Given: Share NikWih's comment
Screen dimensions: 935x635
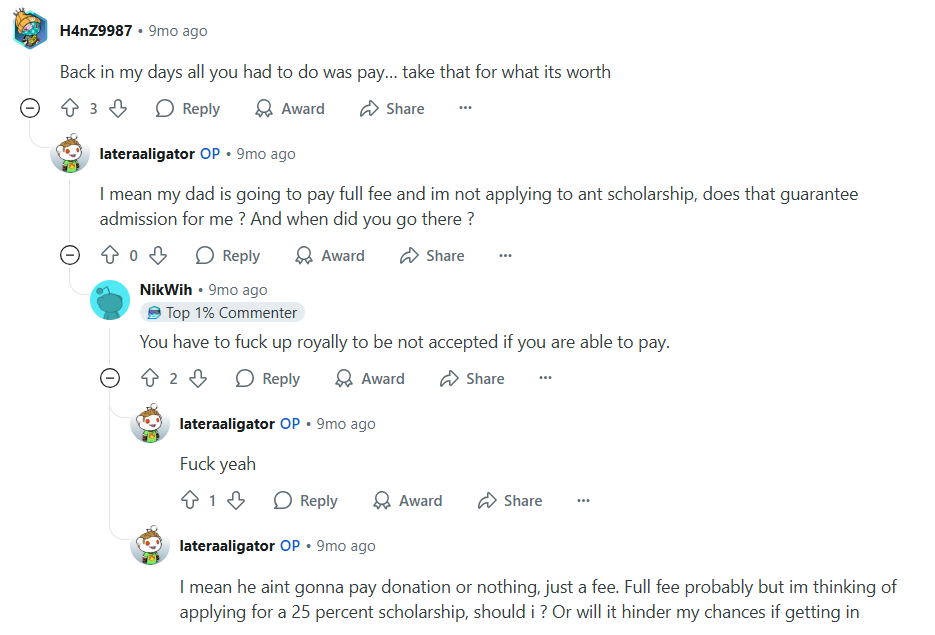Looking at the screenshot, I should click(471, 379).
